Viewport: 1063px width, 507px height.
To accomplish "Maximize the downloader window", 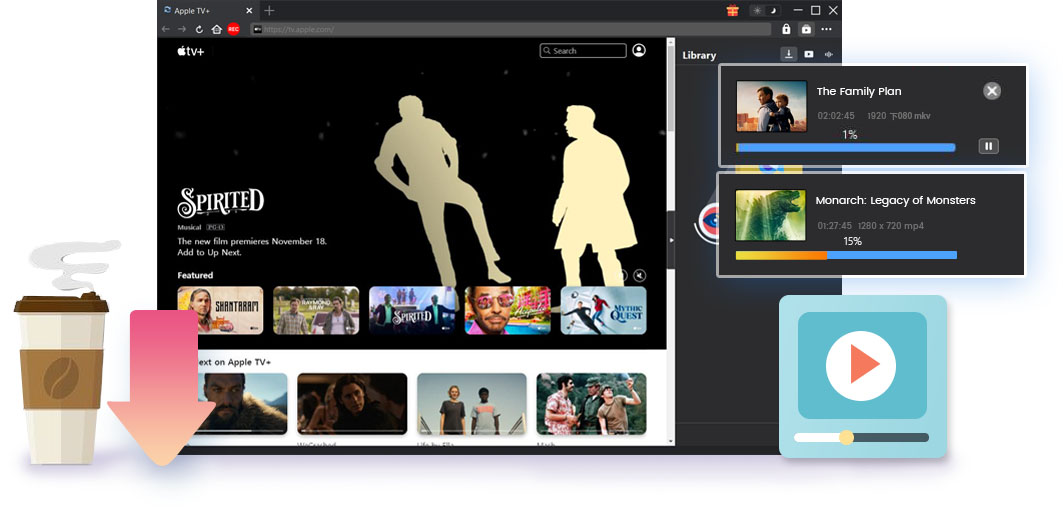I will coord(816,10).
